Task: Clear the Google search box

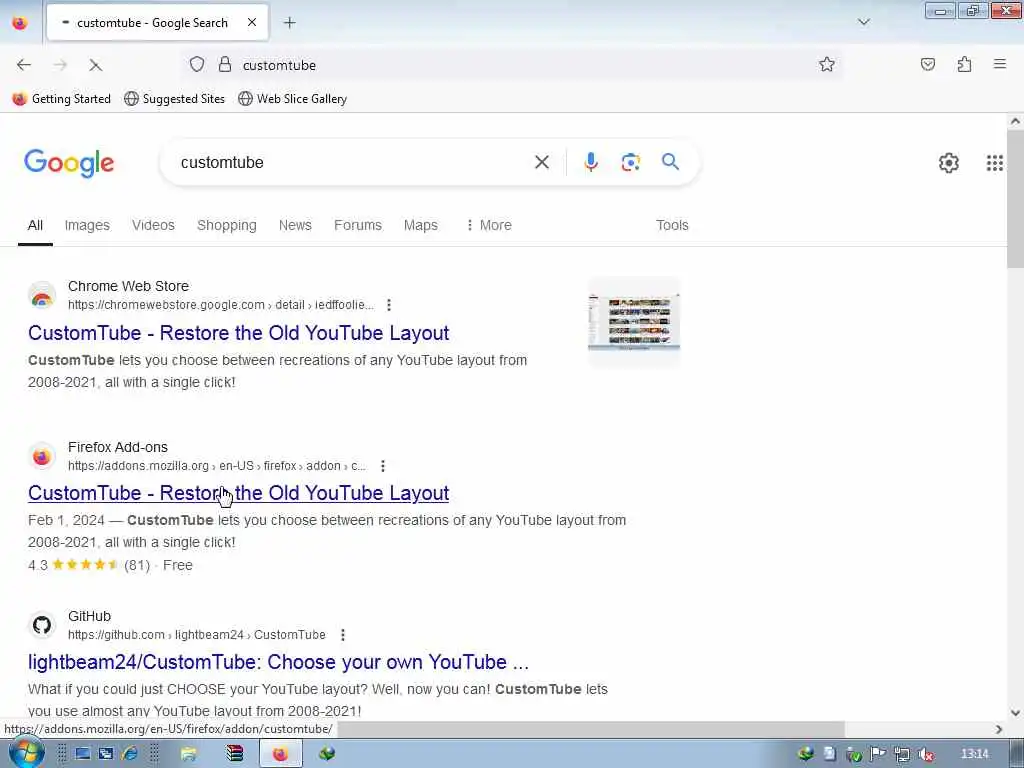Action: point(541,162)
